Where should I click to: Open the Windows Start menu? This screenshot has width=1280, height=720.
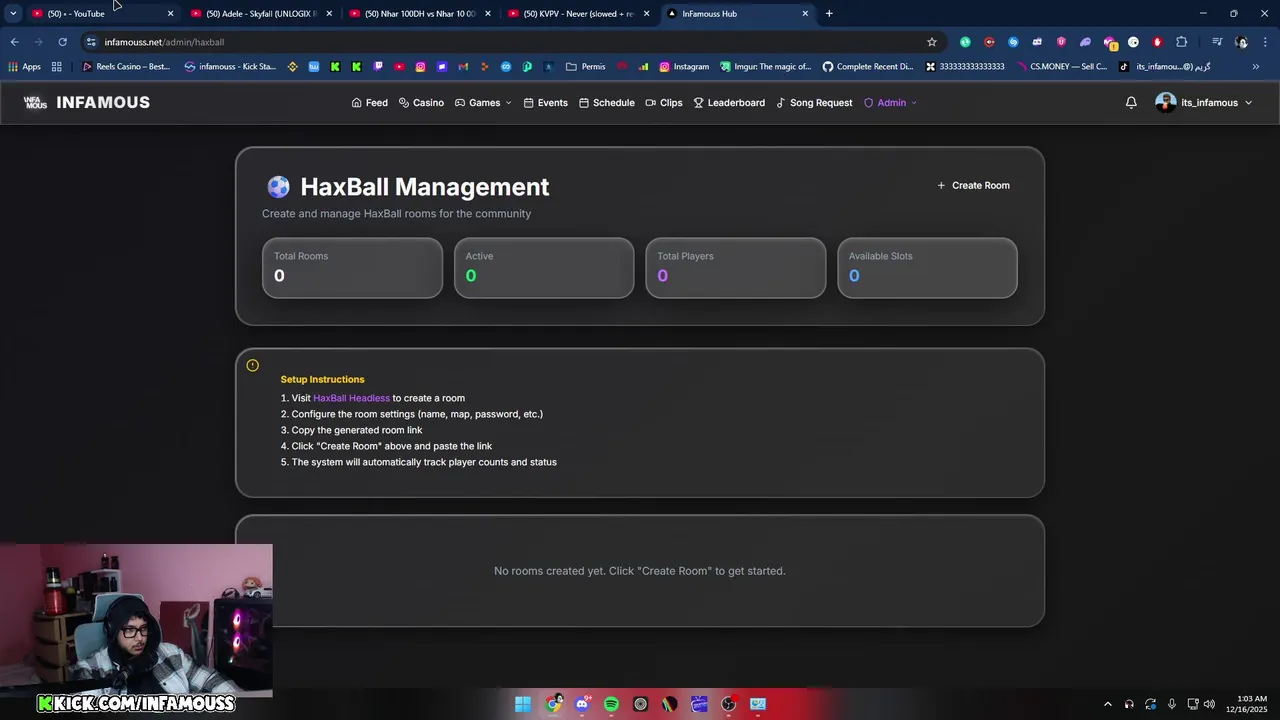523,704
